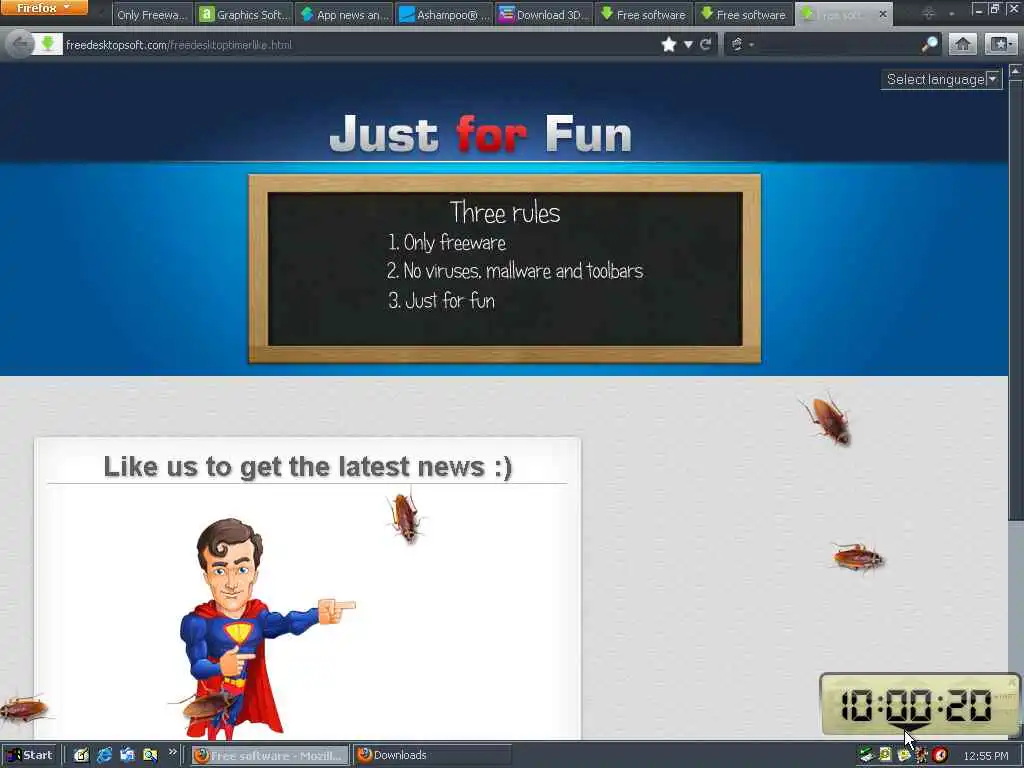The image size is (1024, 768).
Task: Go back using the browser back arrow
Action: pos(20,44)
